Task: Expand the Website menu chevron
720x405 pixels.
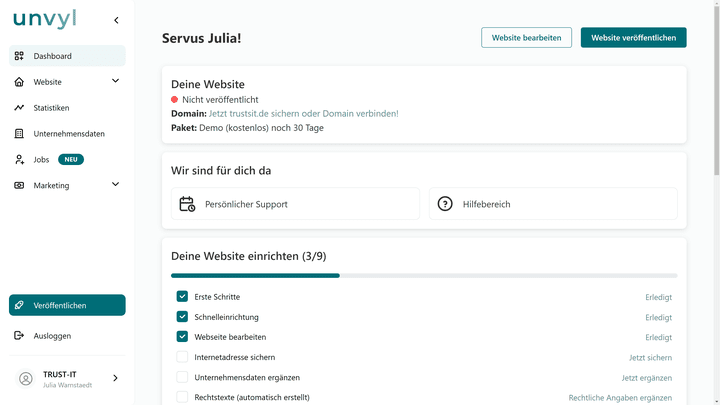Action: [x=115, y=81]
